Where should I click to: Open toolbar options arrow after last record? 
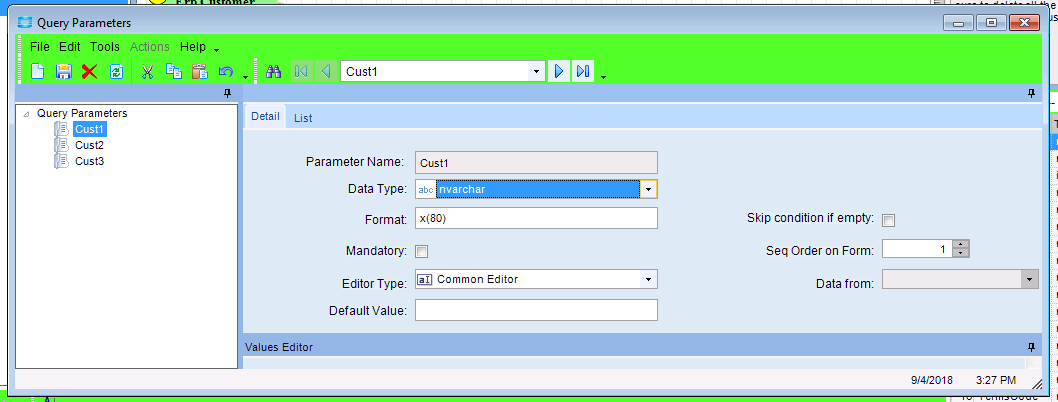tap(603, 77)
